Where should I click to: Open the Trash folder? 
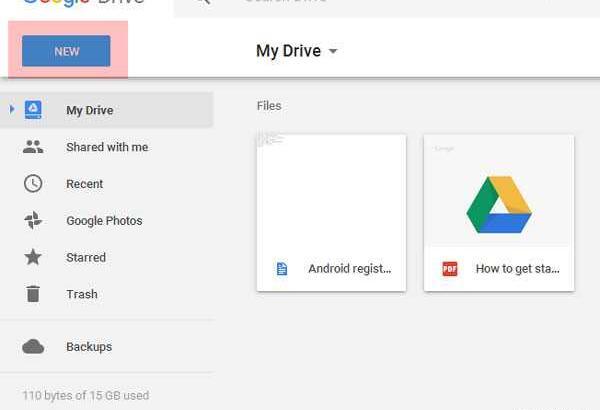click(x=82, y=294)
